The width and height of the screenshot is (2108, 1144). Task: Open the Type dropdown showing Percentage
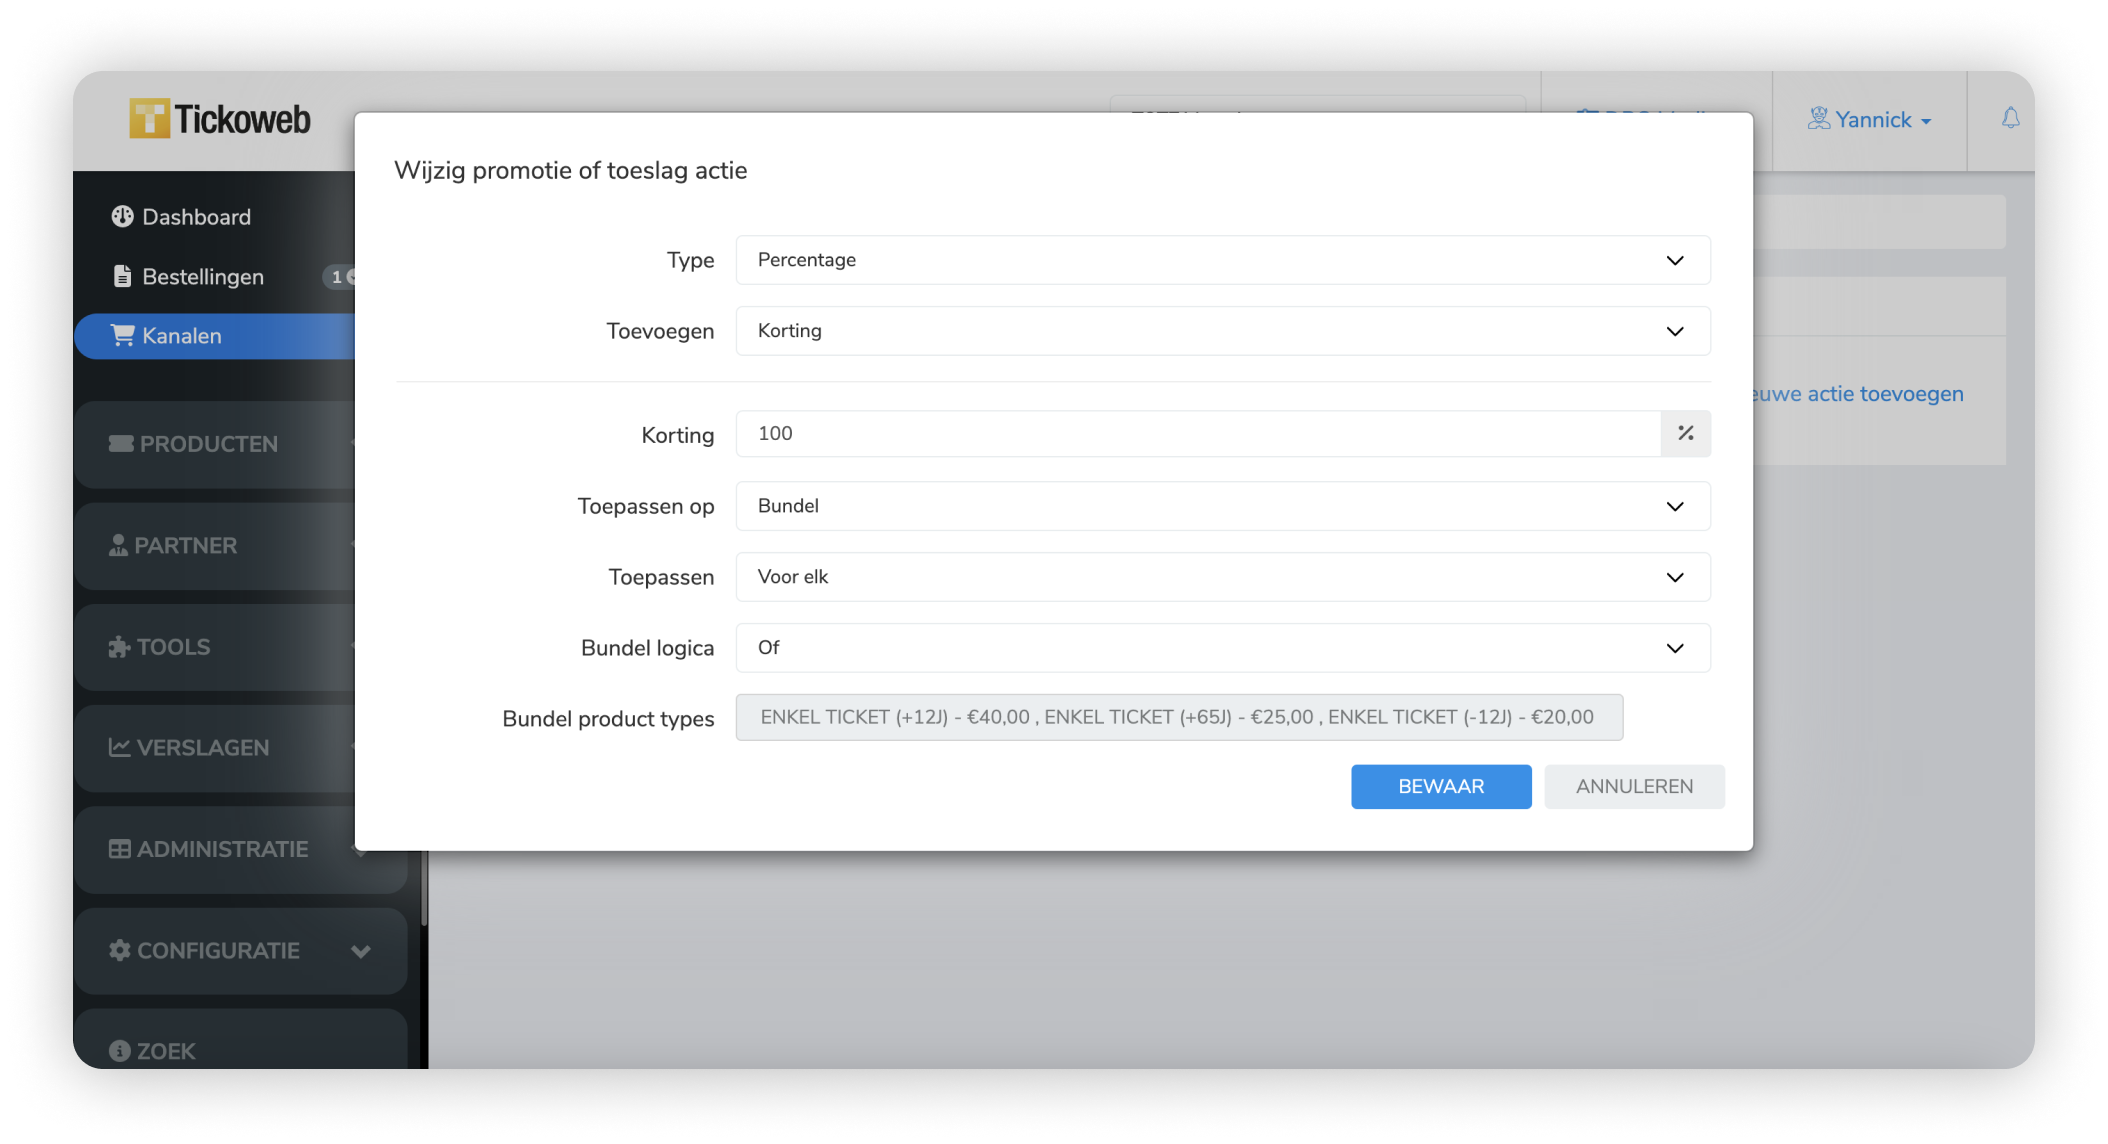pos(1222,260)
